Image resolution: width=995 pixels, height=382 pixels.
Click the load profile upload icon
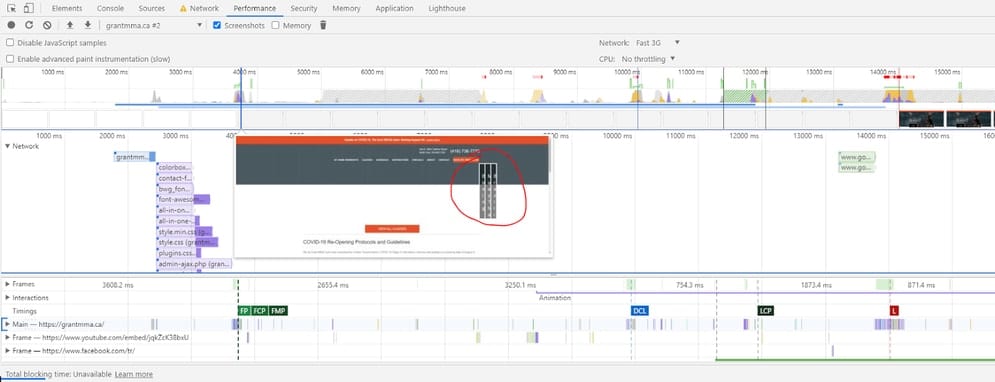click(x=70, y=25)
